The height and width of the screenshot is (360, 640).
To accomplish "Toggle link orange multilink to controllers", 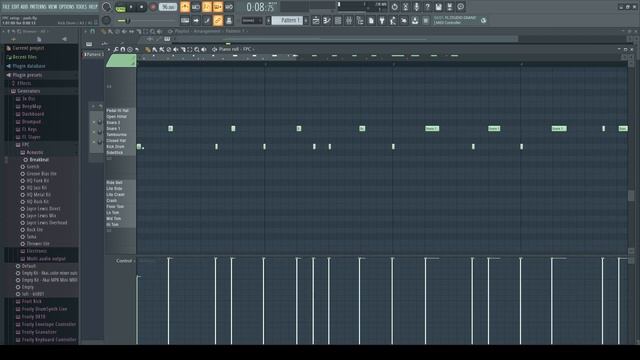I will pyautogui.click(x=218, y=20).
